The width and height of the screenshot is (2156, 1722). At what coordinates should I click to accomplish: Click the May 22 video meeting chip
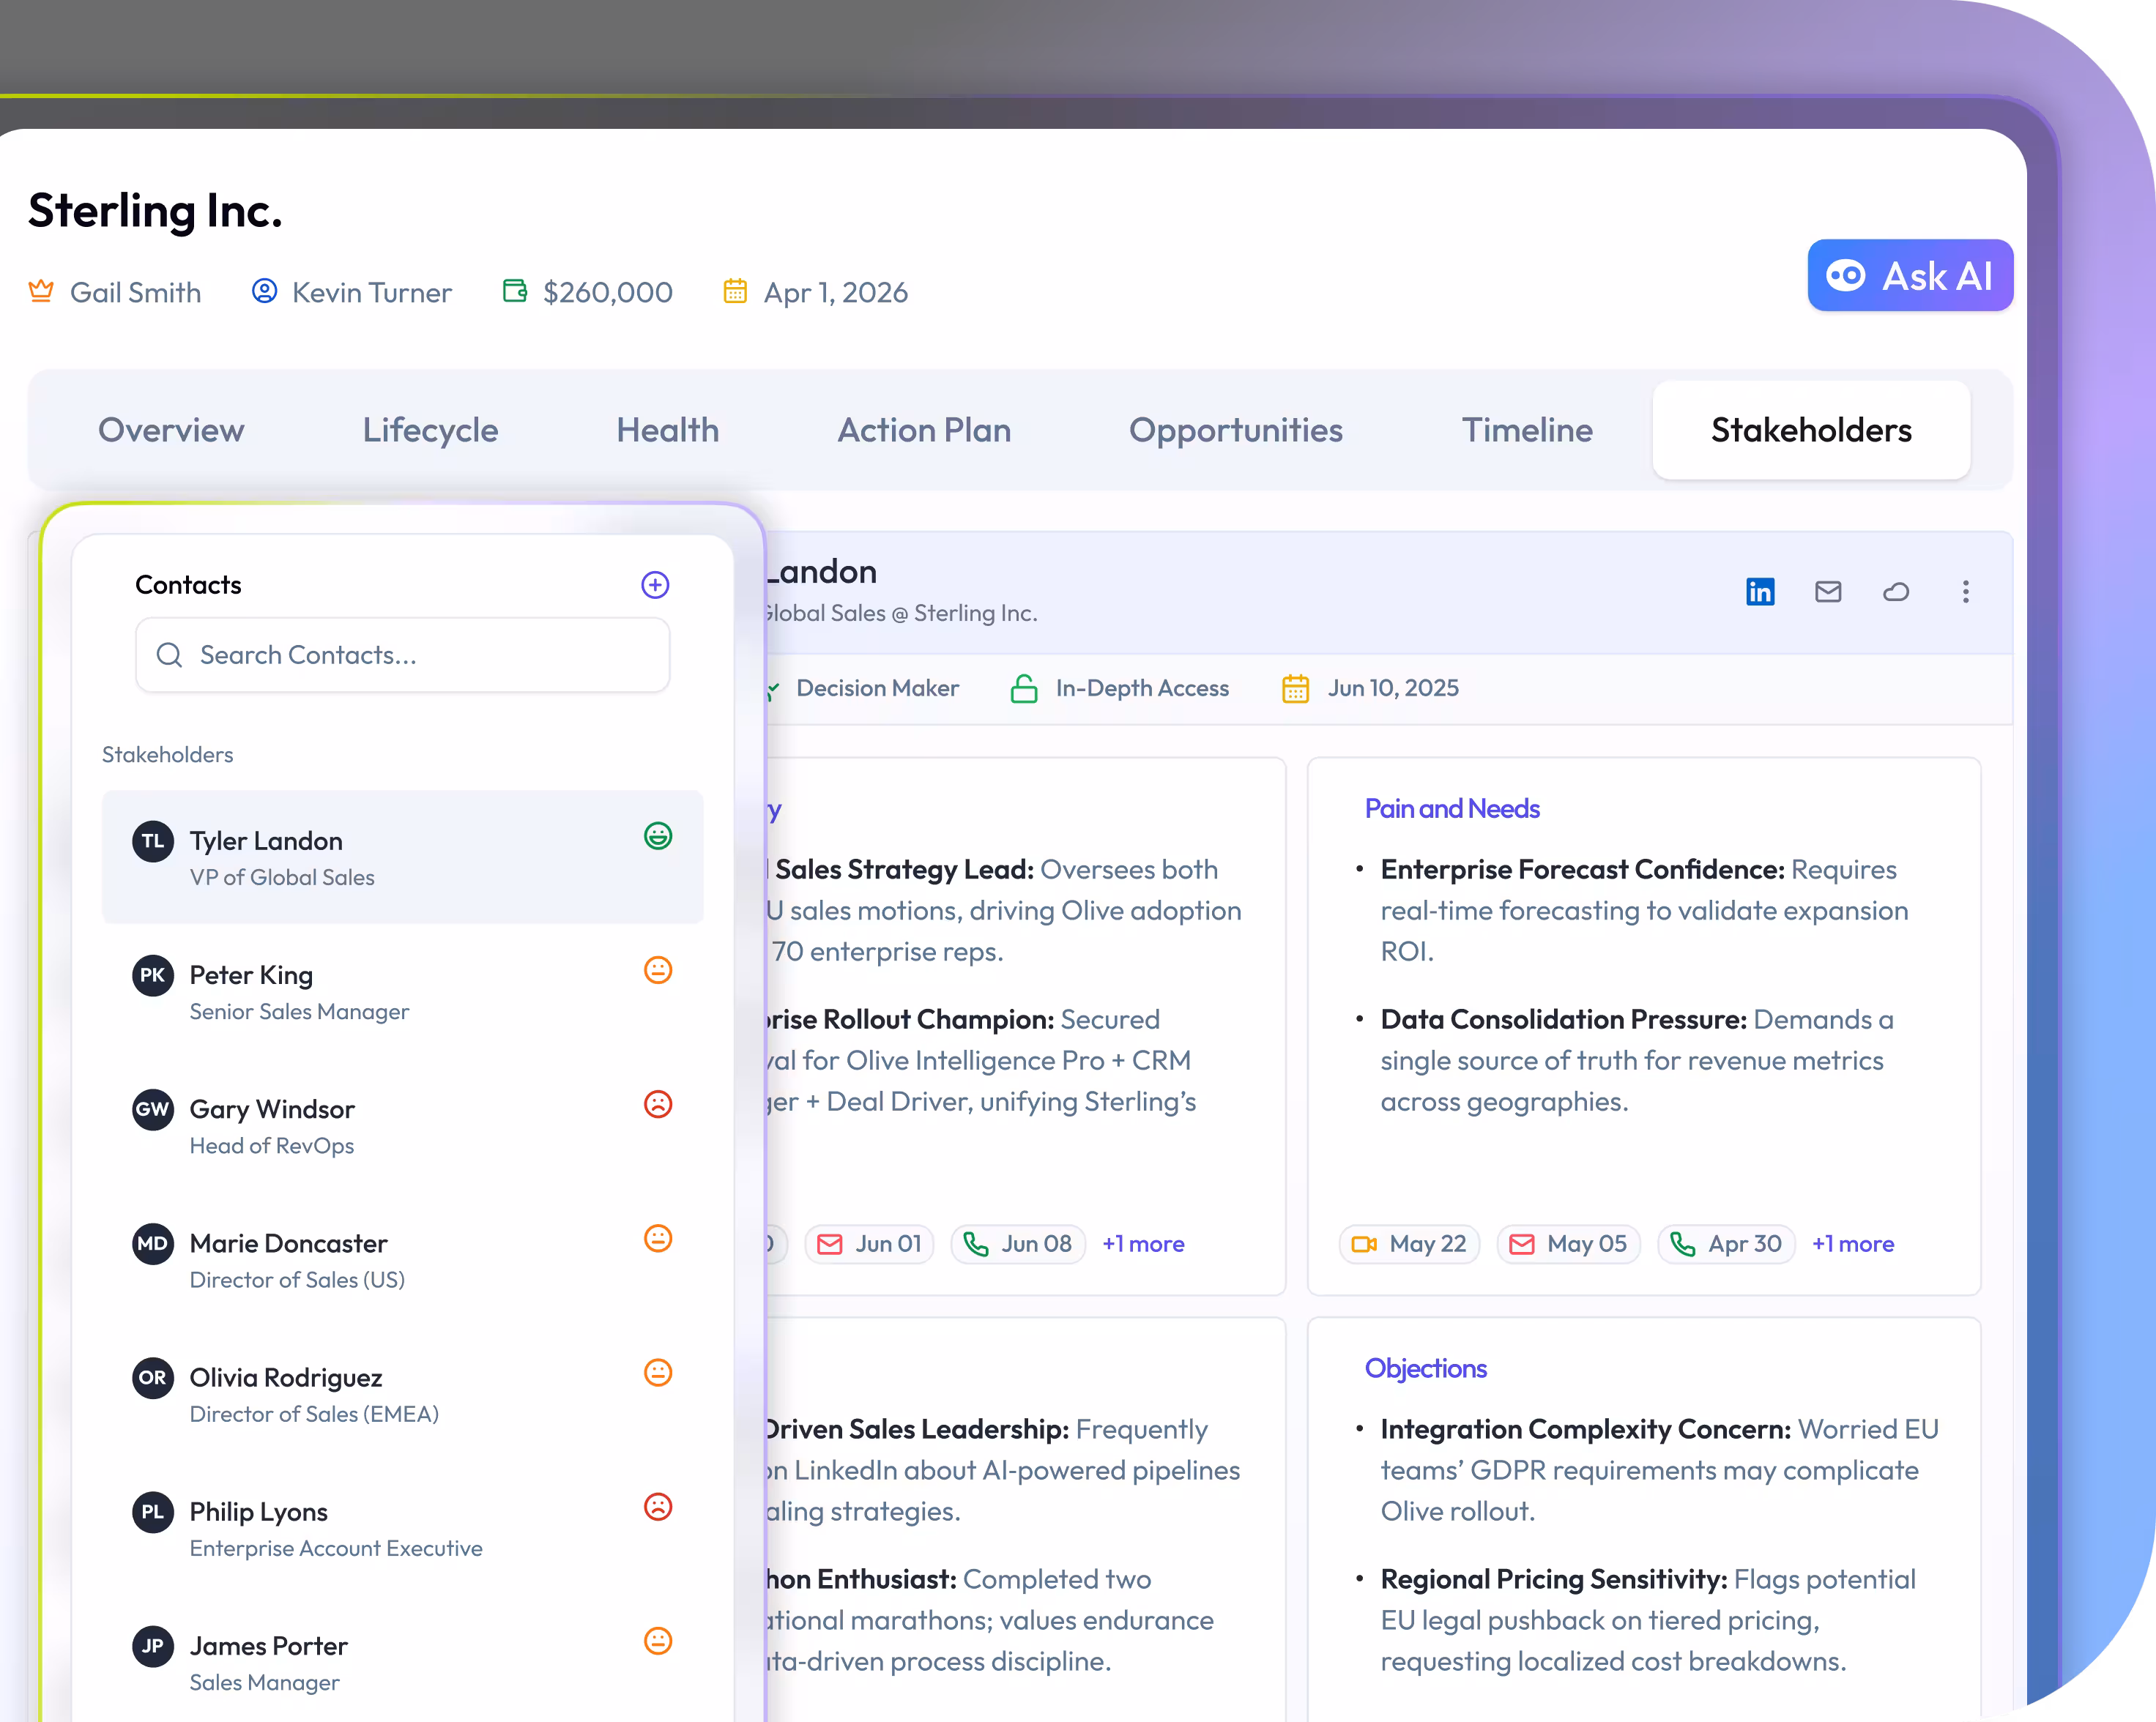tap(1409, 1244)
